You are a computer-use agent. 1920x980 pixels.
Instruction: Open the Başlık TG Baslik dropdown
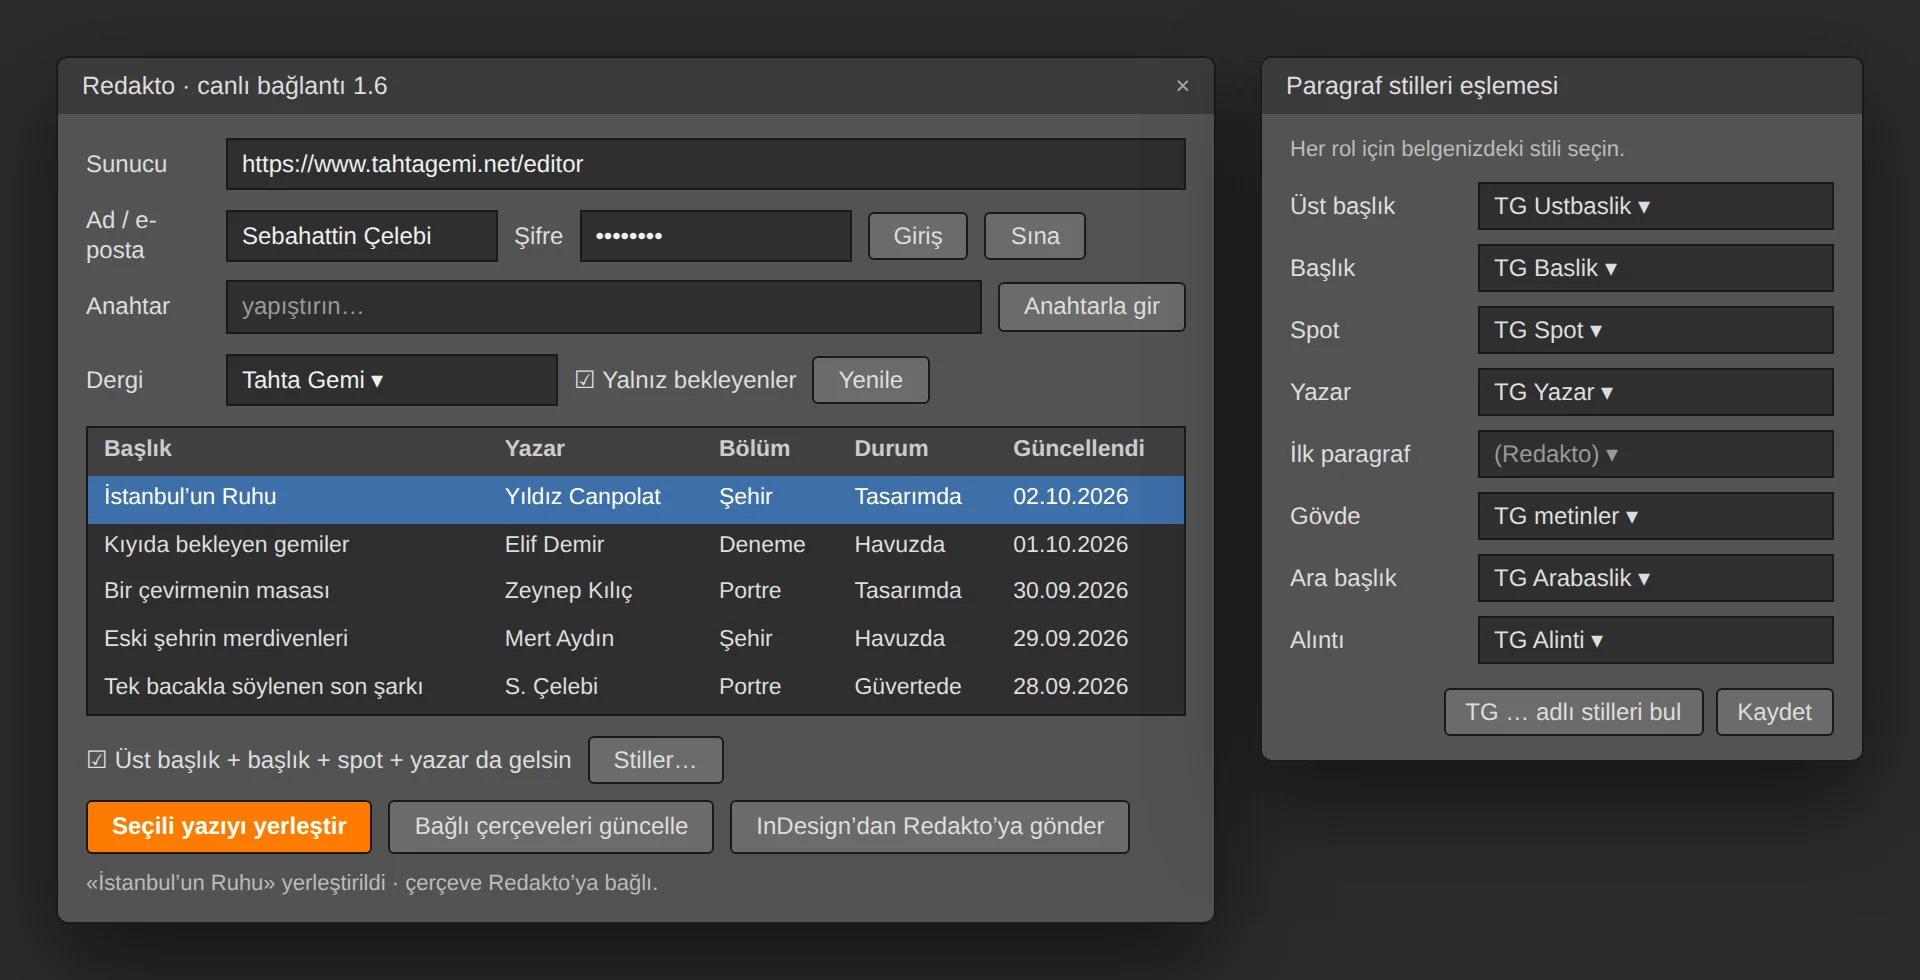1656,268
